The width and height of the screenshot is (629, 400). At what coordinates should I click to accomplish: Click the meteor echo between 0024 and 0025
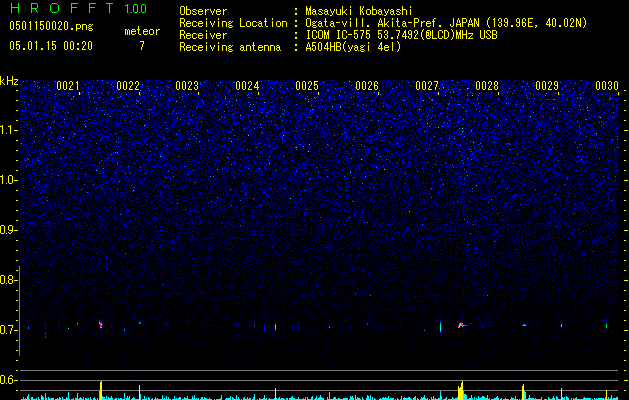tap(276, 327)
